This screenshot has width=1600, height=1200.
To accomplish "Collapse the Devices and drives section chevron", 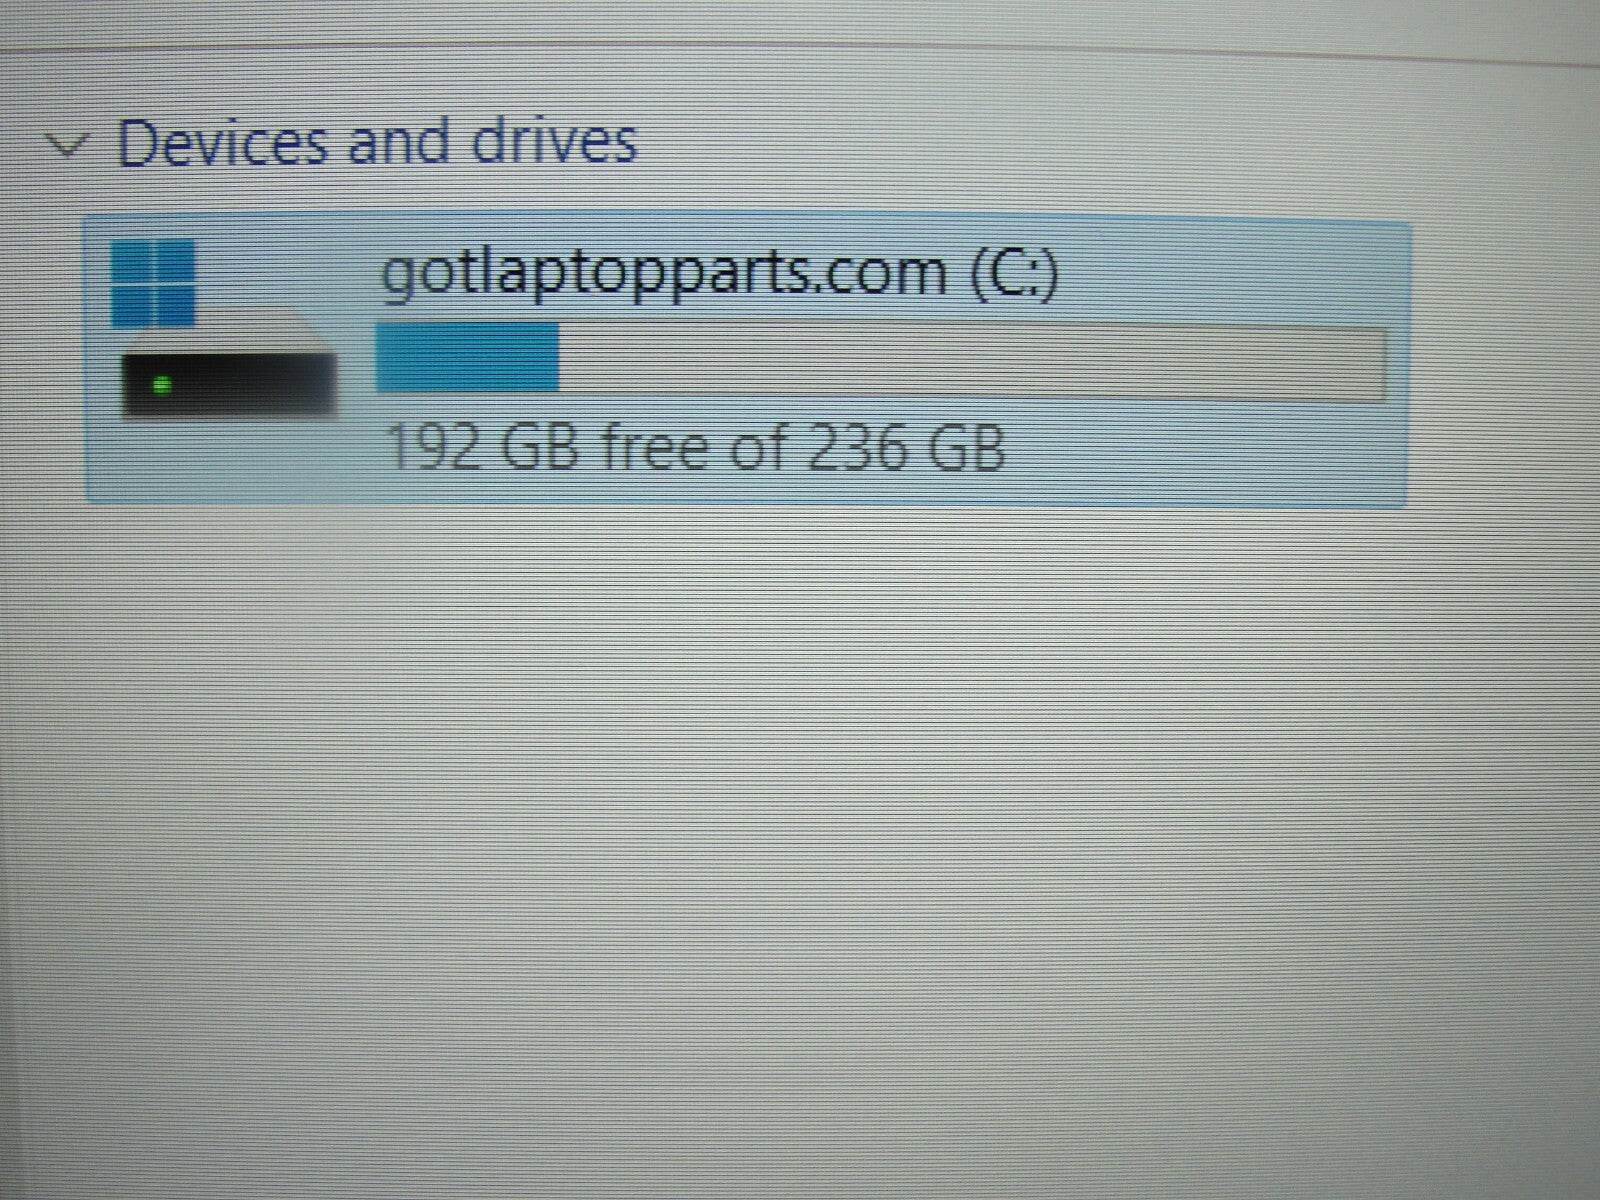I will pyautogui.click(x=68, y=147).
